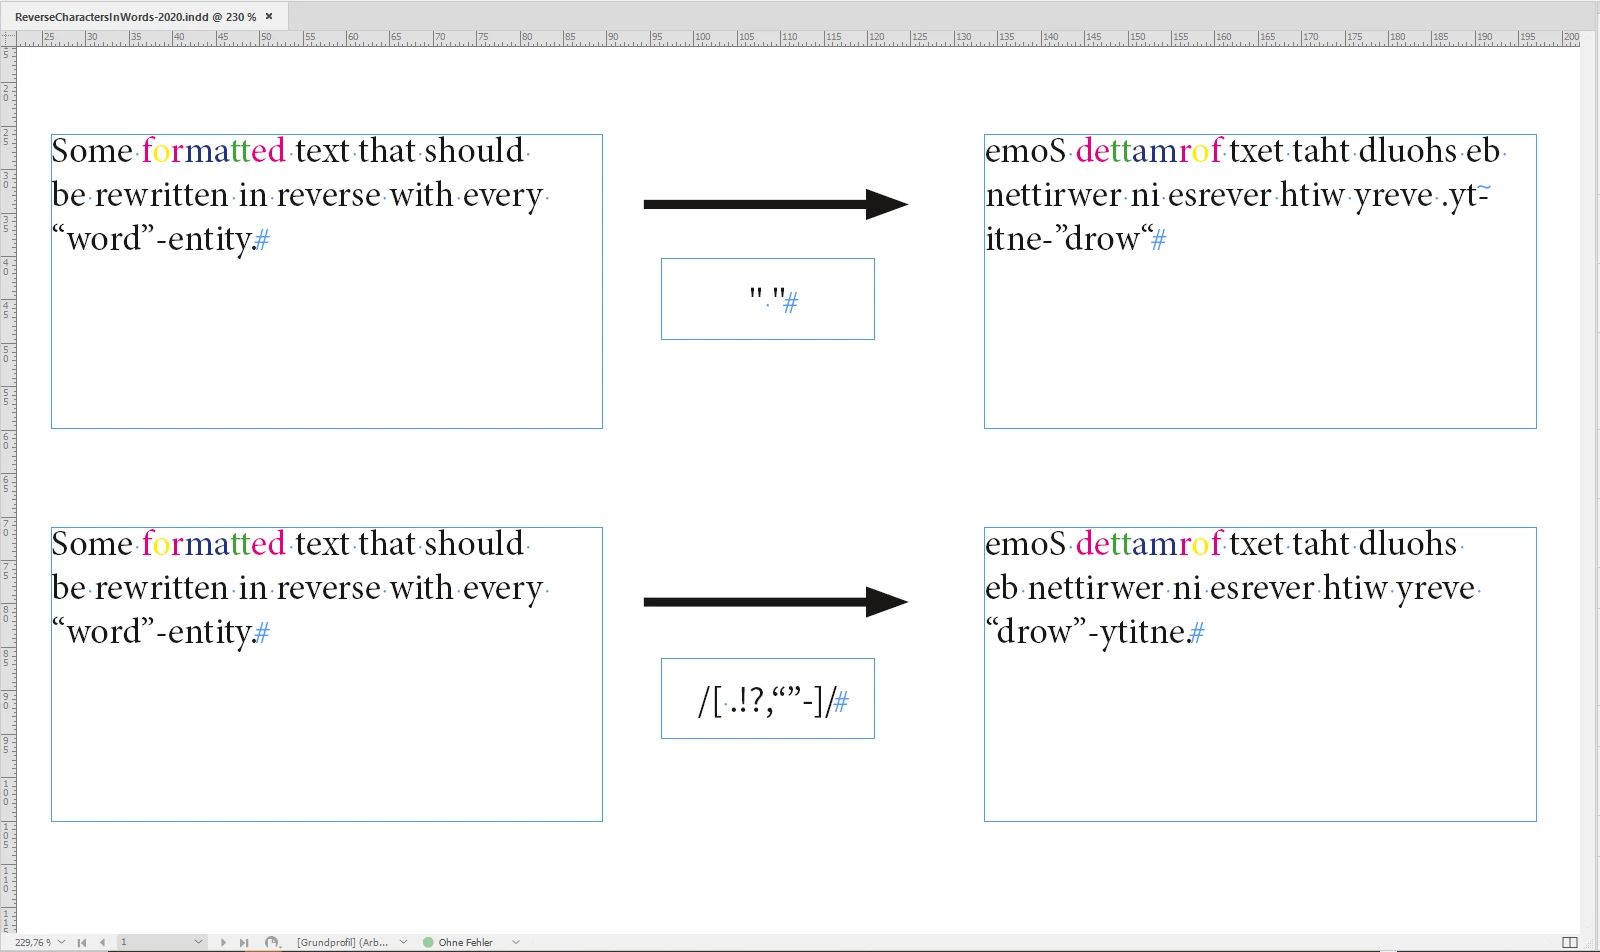Viewport: 1600px width, 952px height.
Task: Close the ReverseCharactersInWords-2020.indd tab
Action: click(269, 16)
